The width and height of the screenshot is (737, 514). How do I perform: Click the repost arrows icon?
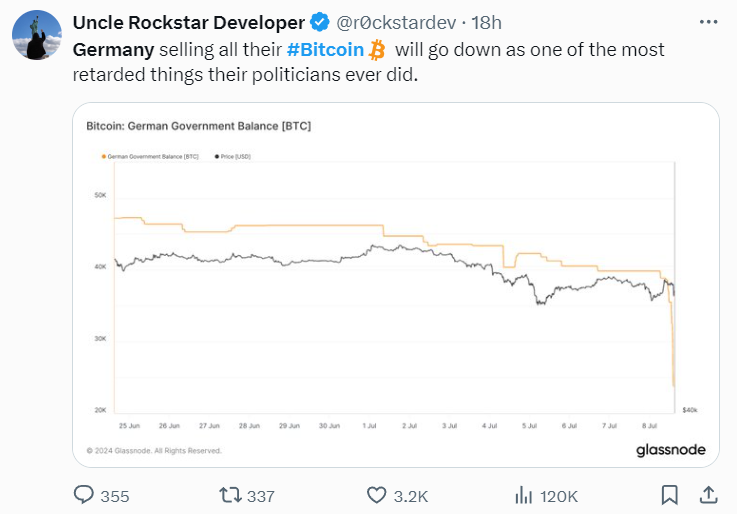click(x=230, y=495)
